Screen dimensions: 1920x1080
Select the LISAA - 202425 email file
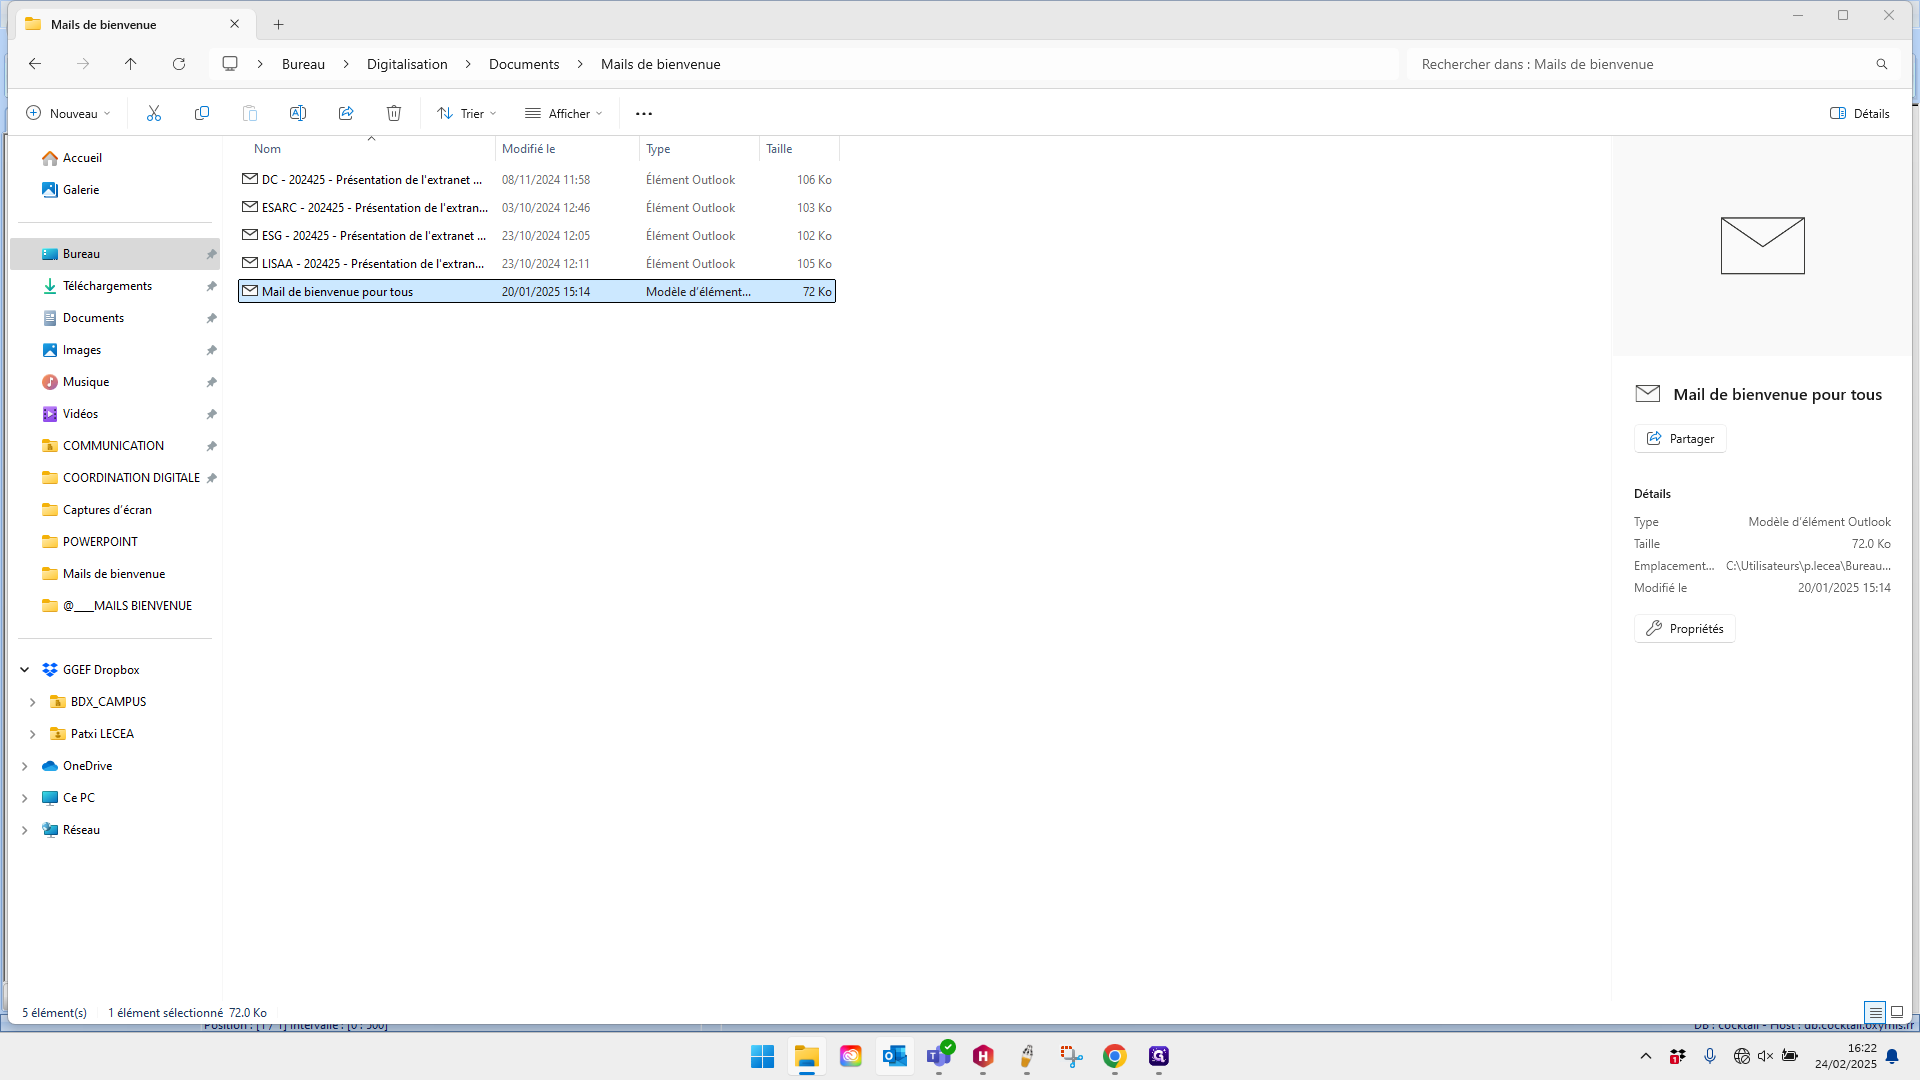tap(537, 264)
